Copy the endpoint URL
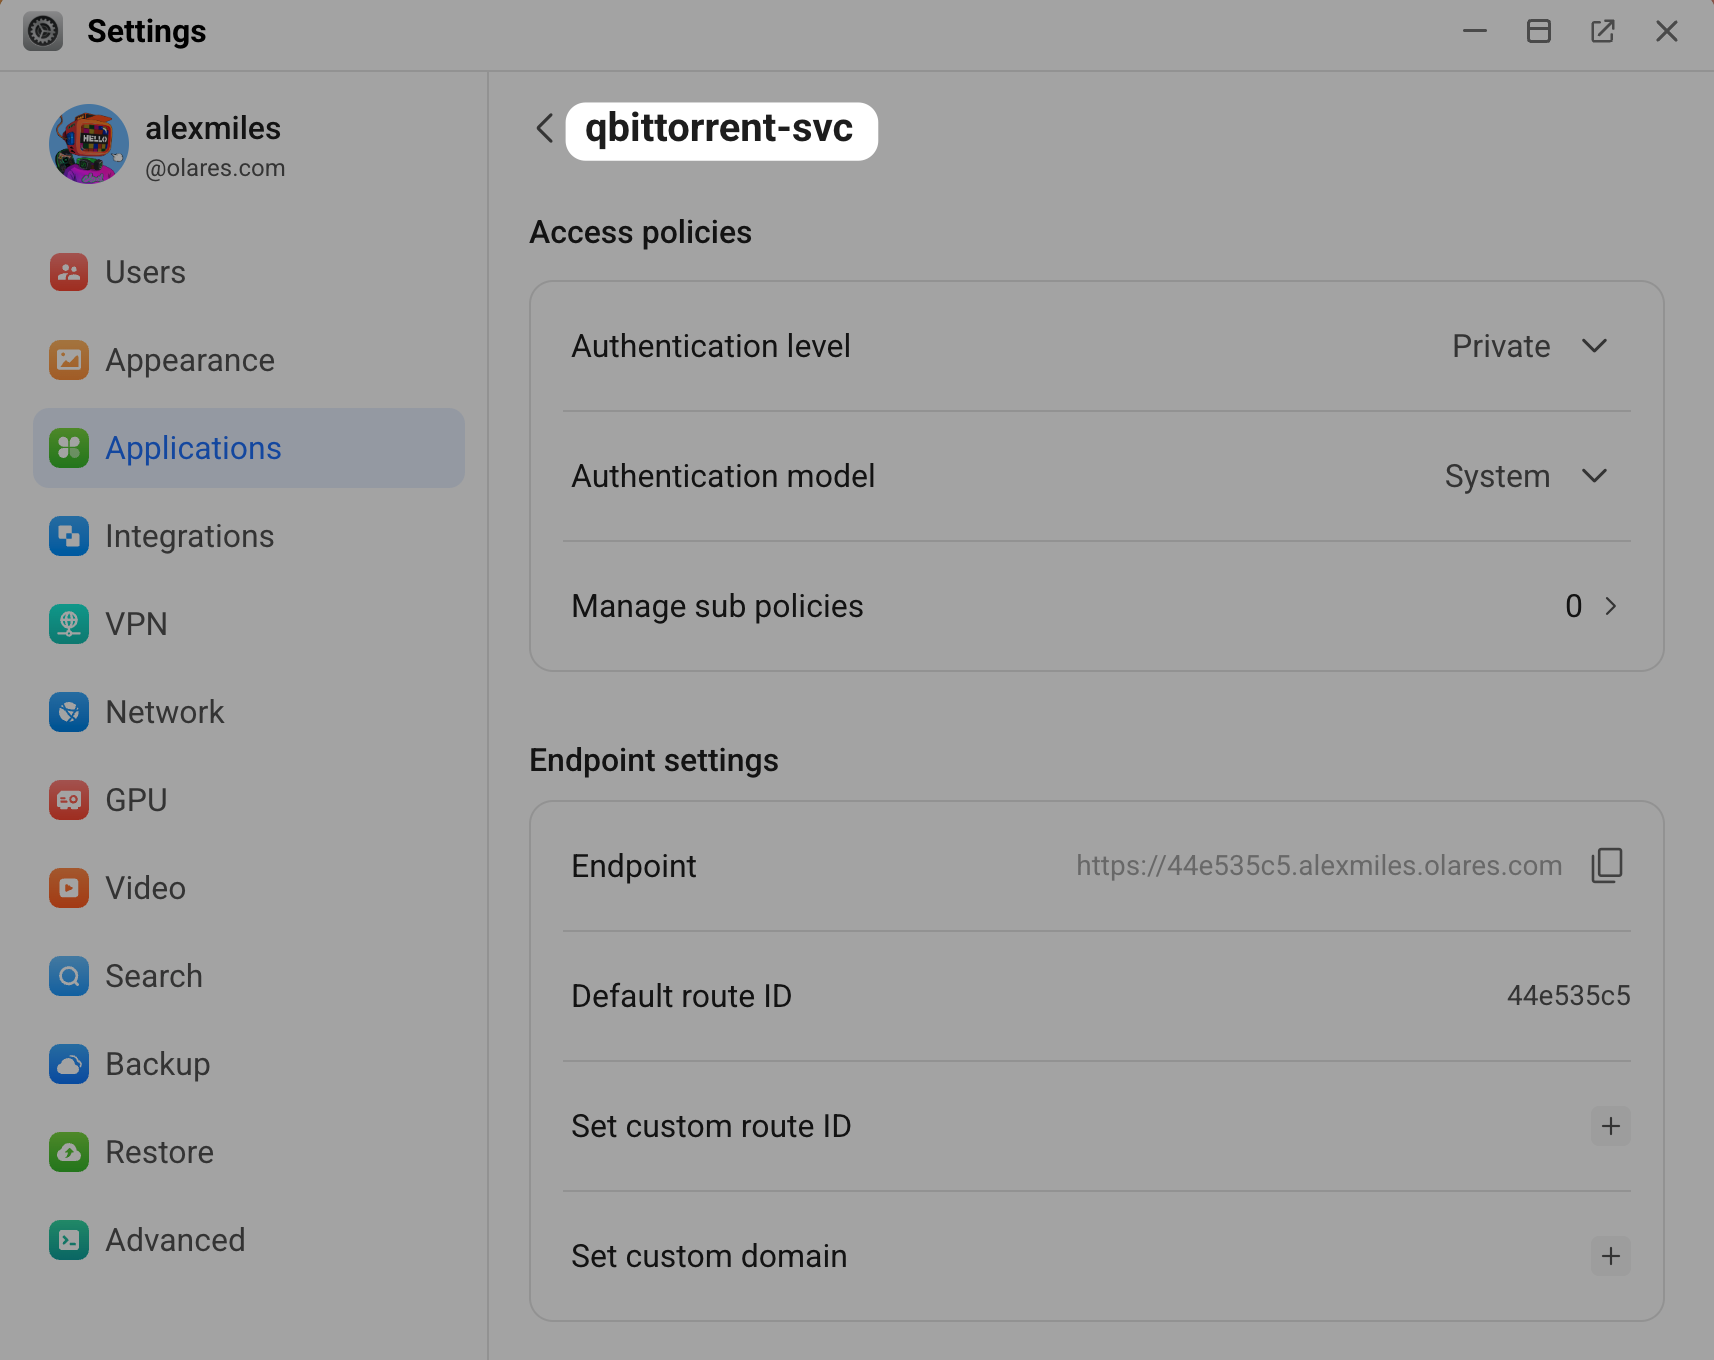The image size is (1714, 1360). [x=1607, y=866]
